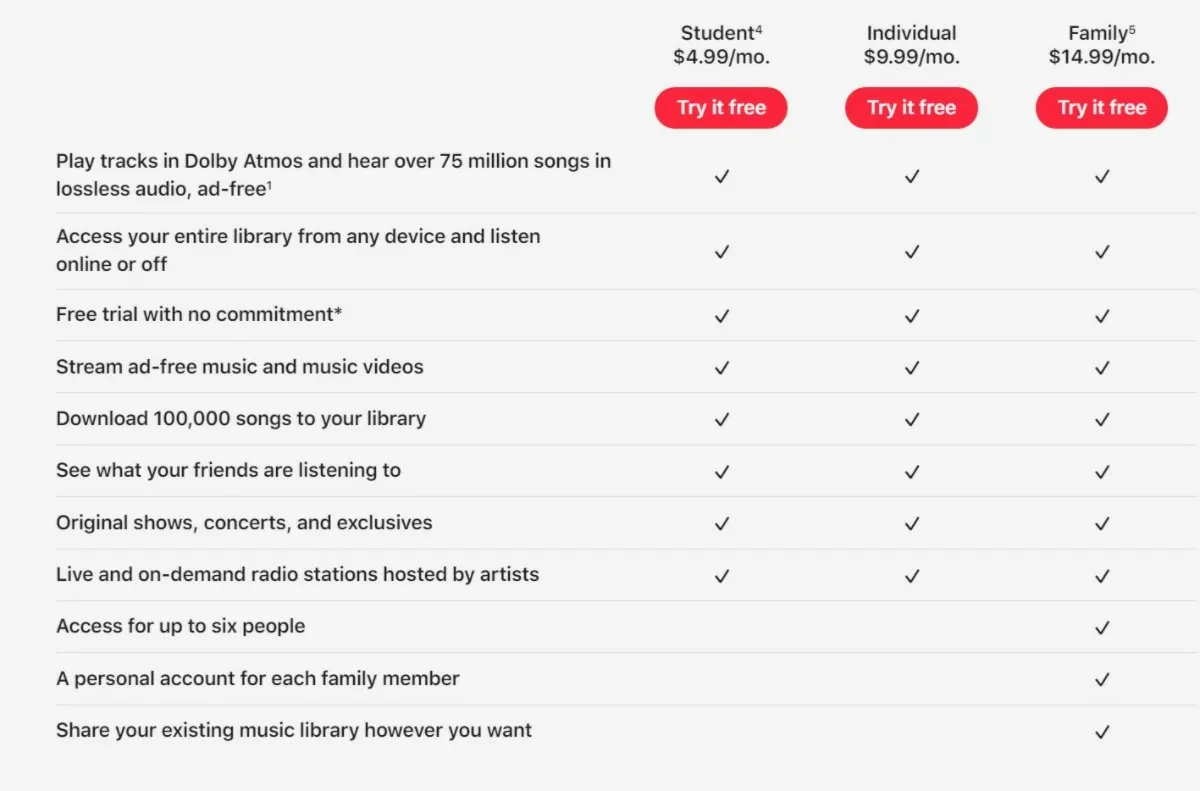Select the checkmark for downloading 100,000 songs under Student
1200x791 pixels.
click(x=721, y=419)
